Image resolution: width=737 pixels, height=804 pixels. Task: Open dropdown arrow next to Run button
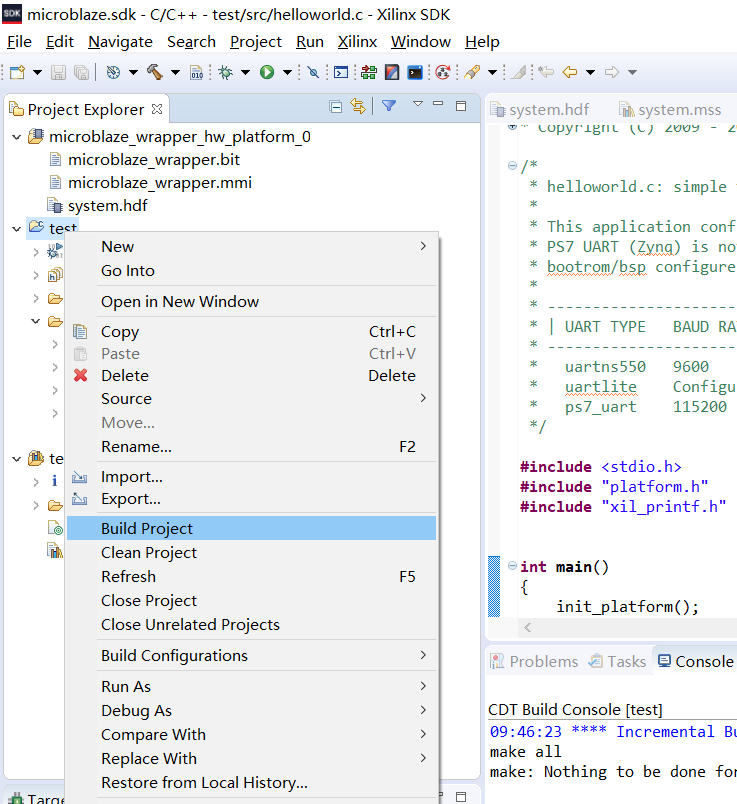point(287,72)
